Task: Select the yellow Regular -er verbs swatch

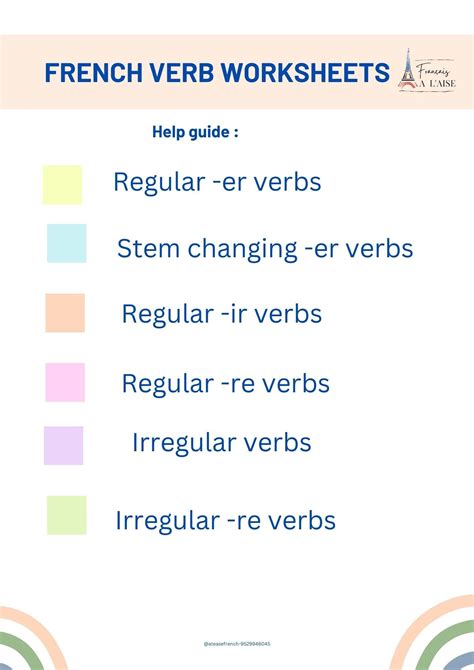Action: point(62,185)
